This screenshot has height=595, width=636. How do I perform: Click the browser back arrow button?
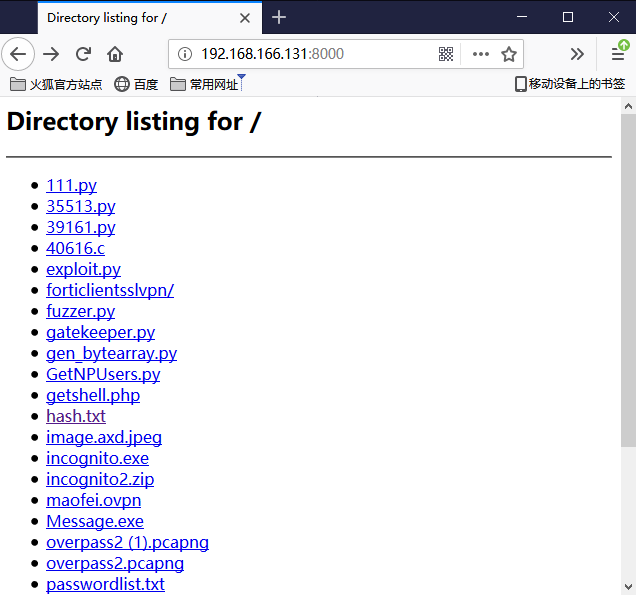point(18,54)
